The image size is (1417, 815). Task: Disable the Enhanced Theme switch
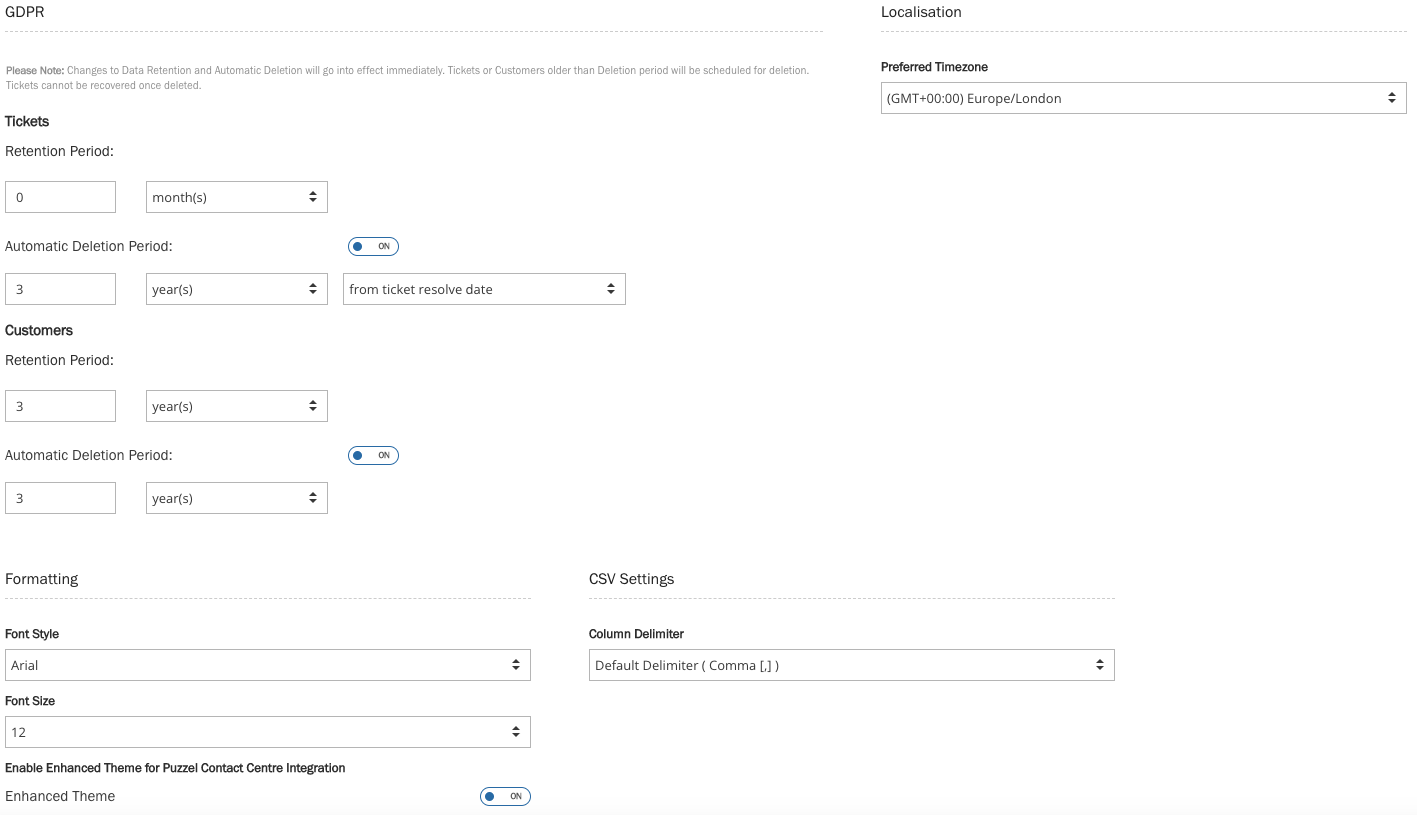coord(505,797)
